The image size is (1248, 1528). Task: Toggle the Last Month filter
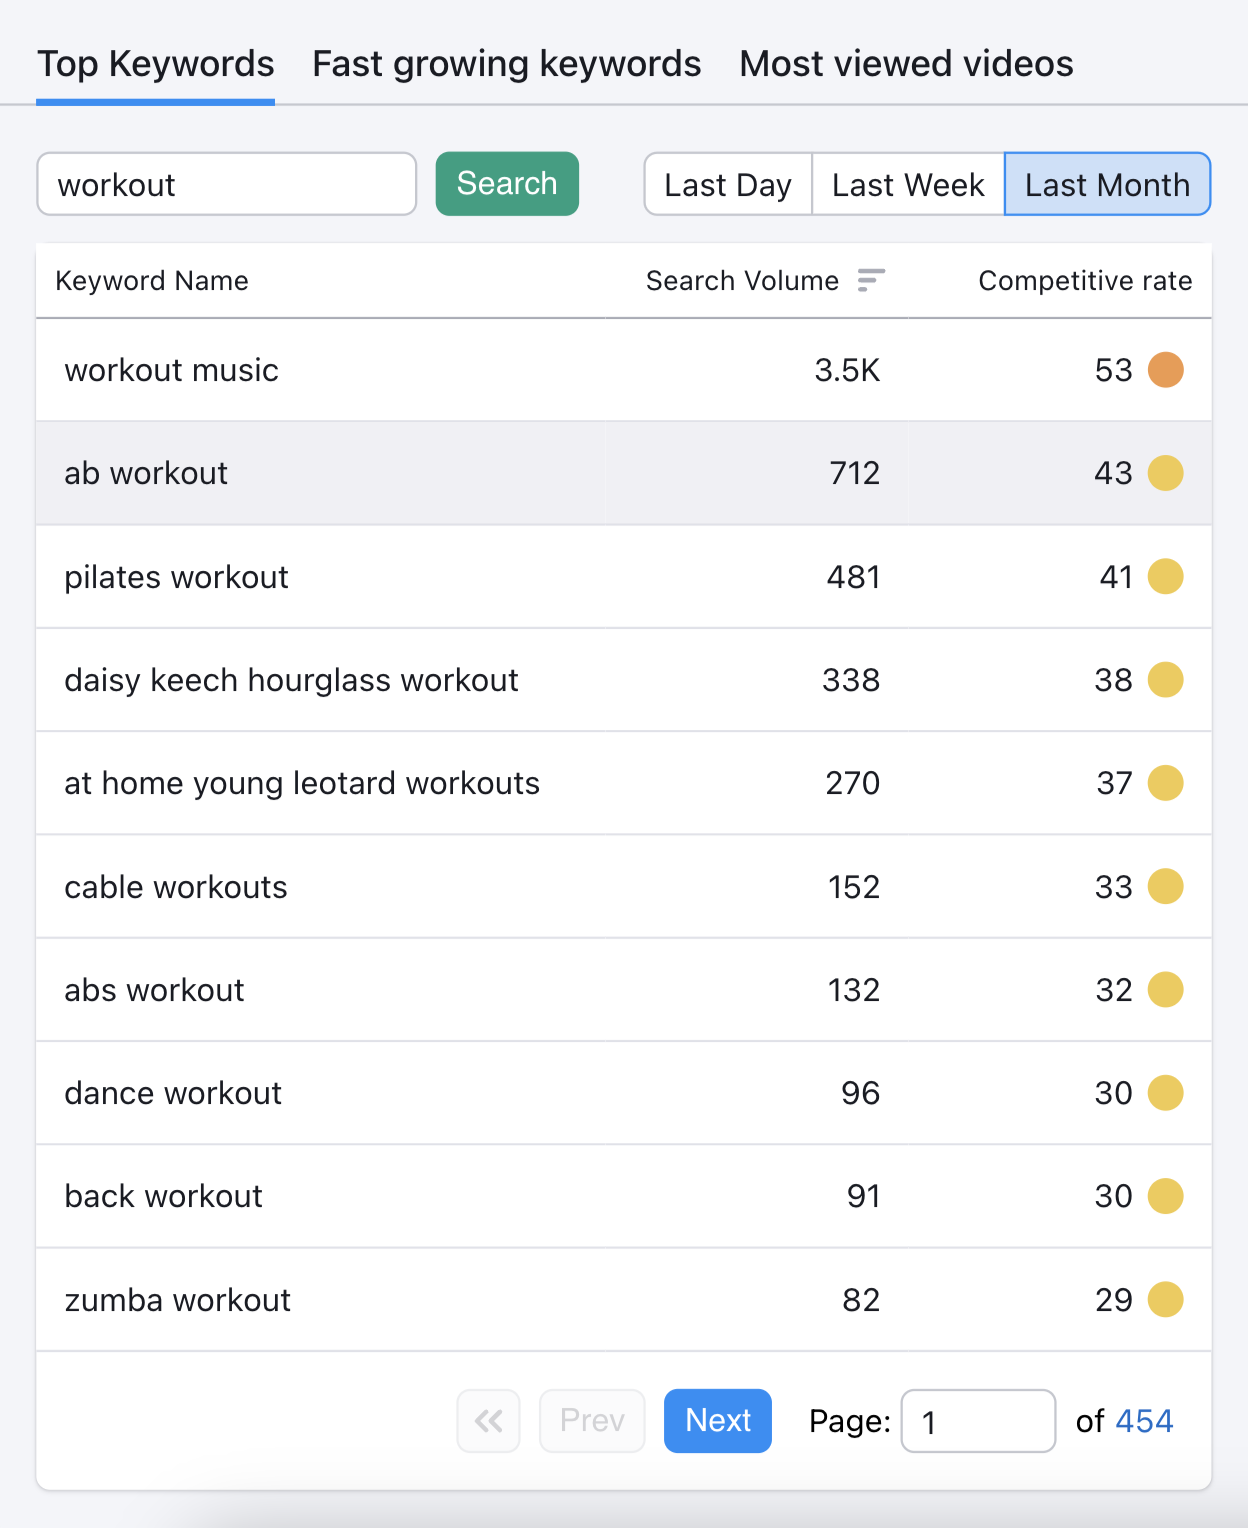[x=1106, y=184]
